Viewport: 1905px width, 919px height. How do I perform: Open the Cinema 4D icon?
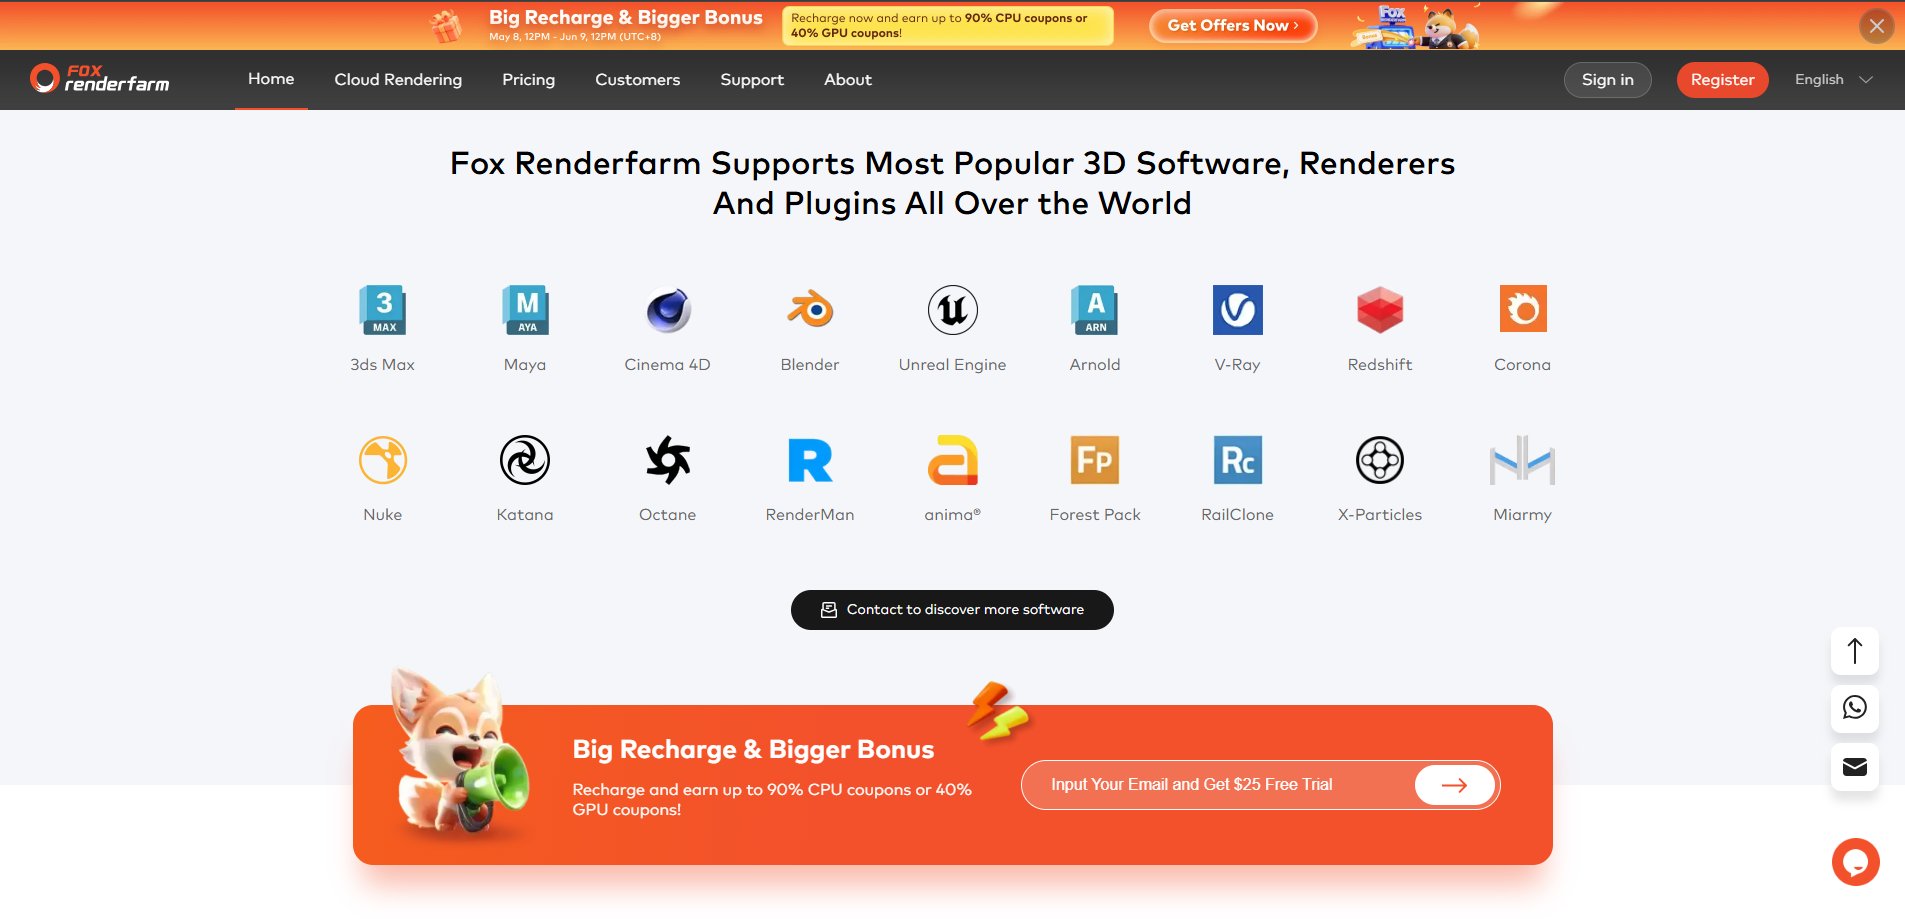click(668, 310)
